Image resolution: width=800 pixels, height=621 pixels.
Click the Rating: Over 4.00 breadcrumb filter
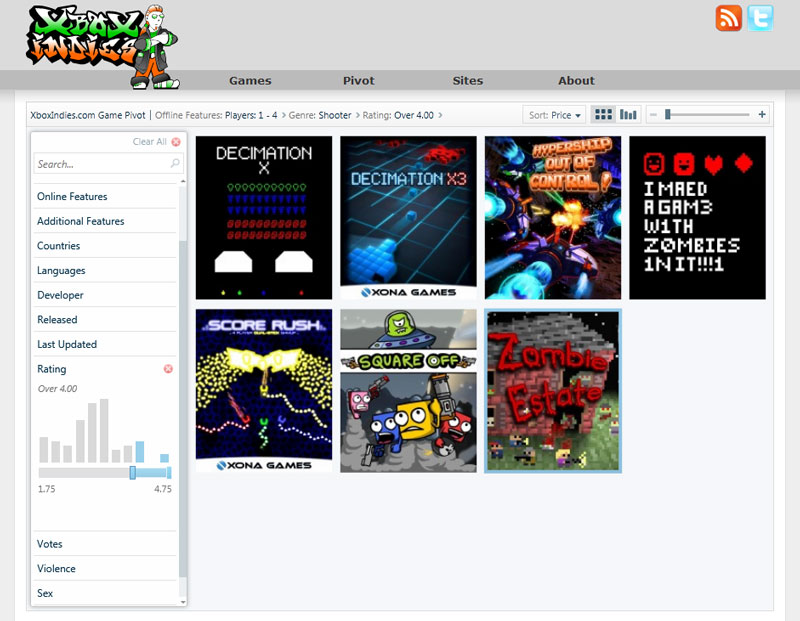pos(398,115)
